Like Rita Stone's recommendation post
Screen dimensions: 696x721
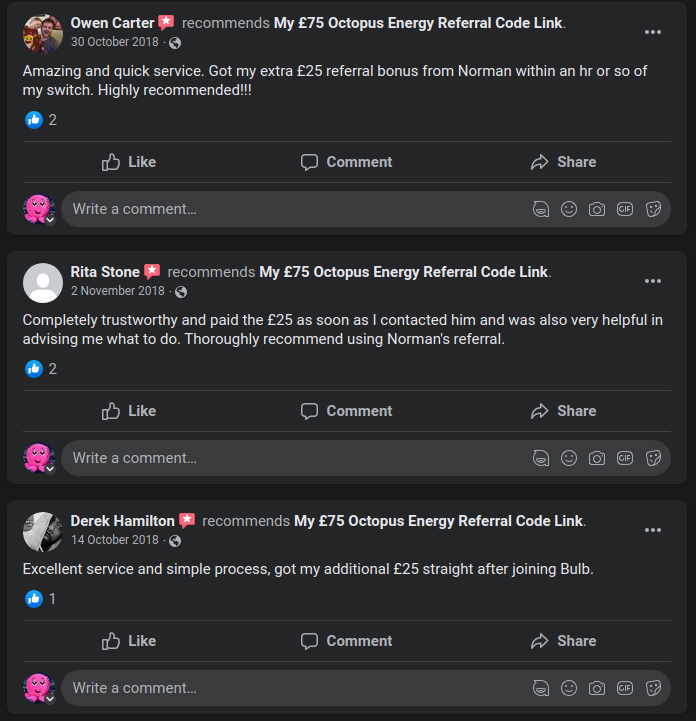click(129, 411)
